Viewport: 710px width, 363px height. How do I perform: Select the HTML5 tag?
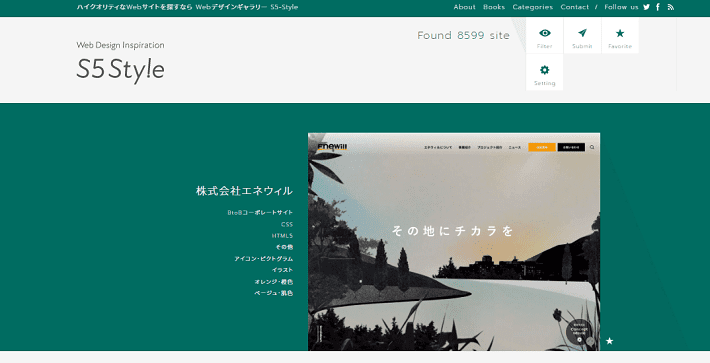pyautogui.click(x=283, y=235)
